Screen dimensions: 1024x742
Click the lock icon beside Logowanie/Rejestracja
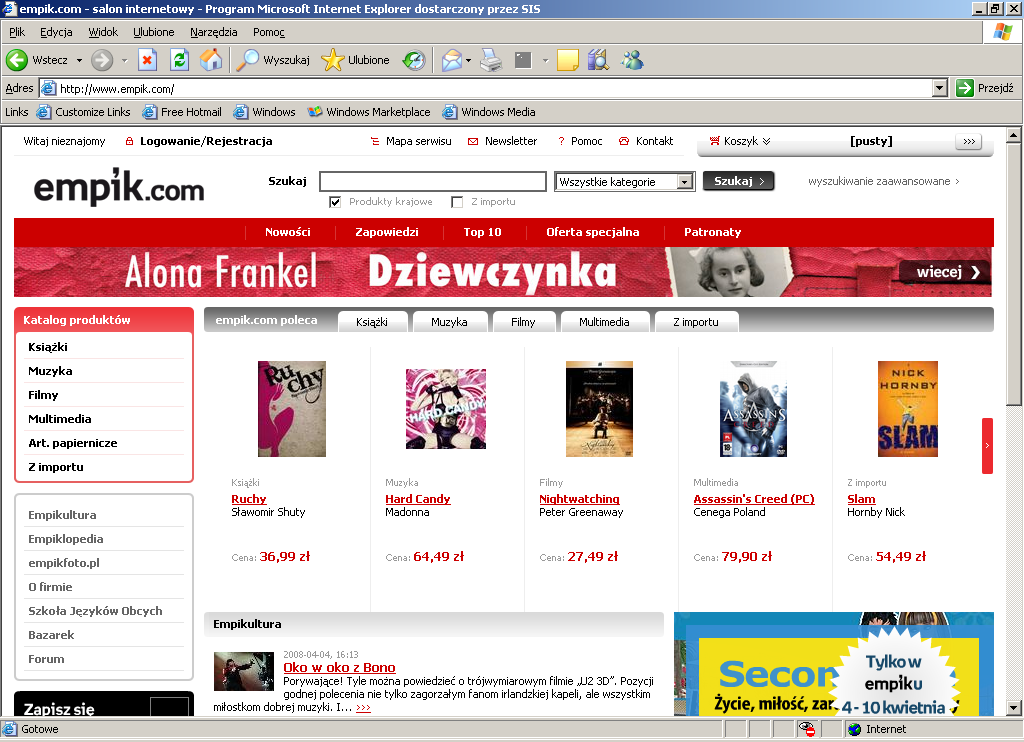(129, 141)
